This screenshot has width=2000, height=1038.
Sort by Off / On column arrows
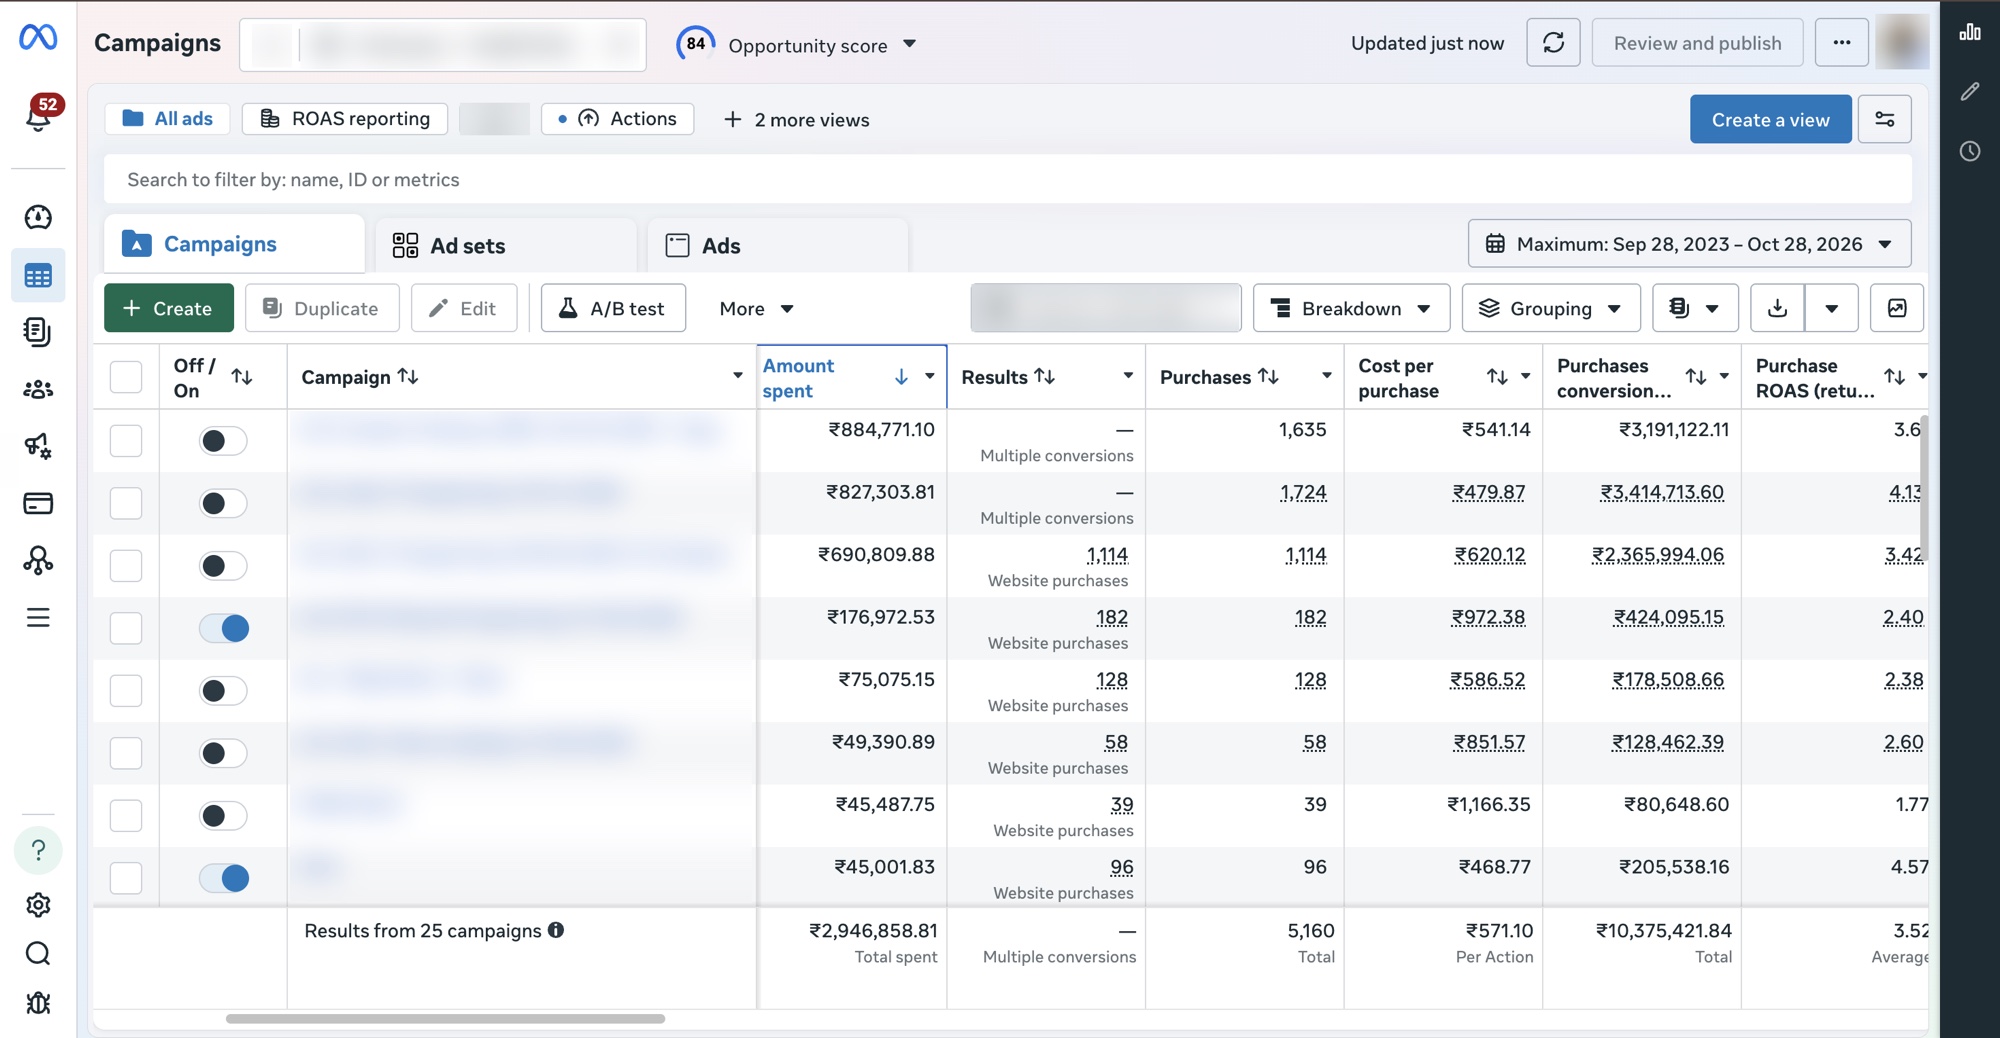(242, 377)
